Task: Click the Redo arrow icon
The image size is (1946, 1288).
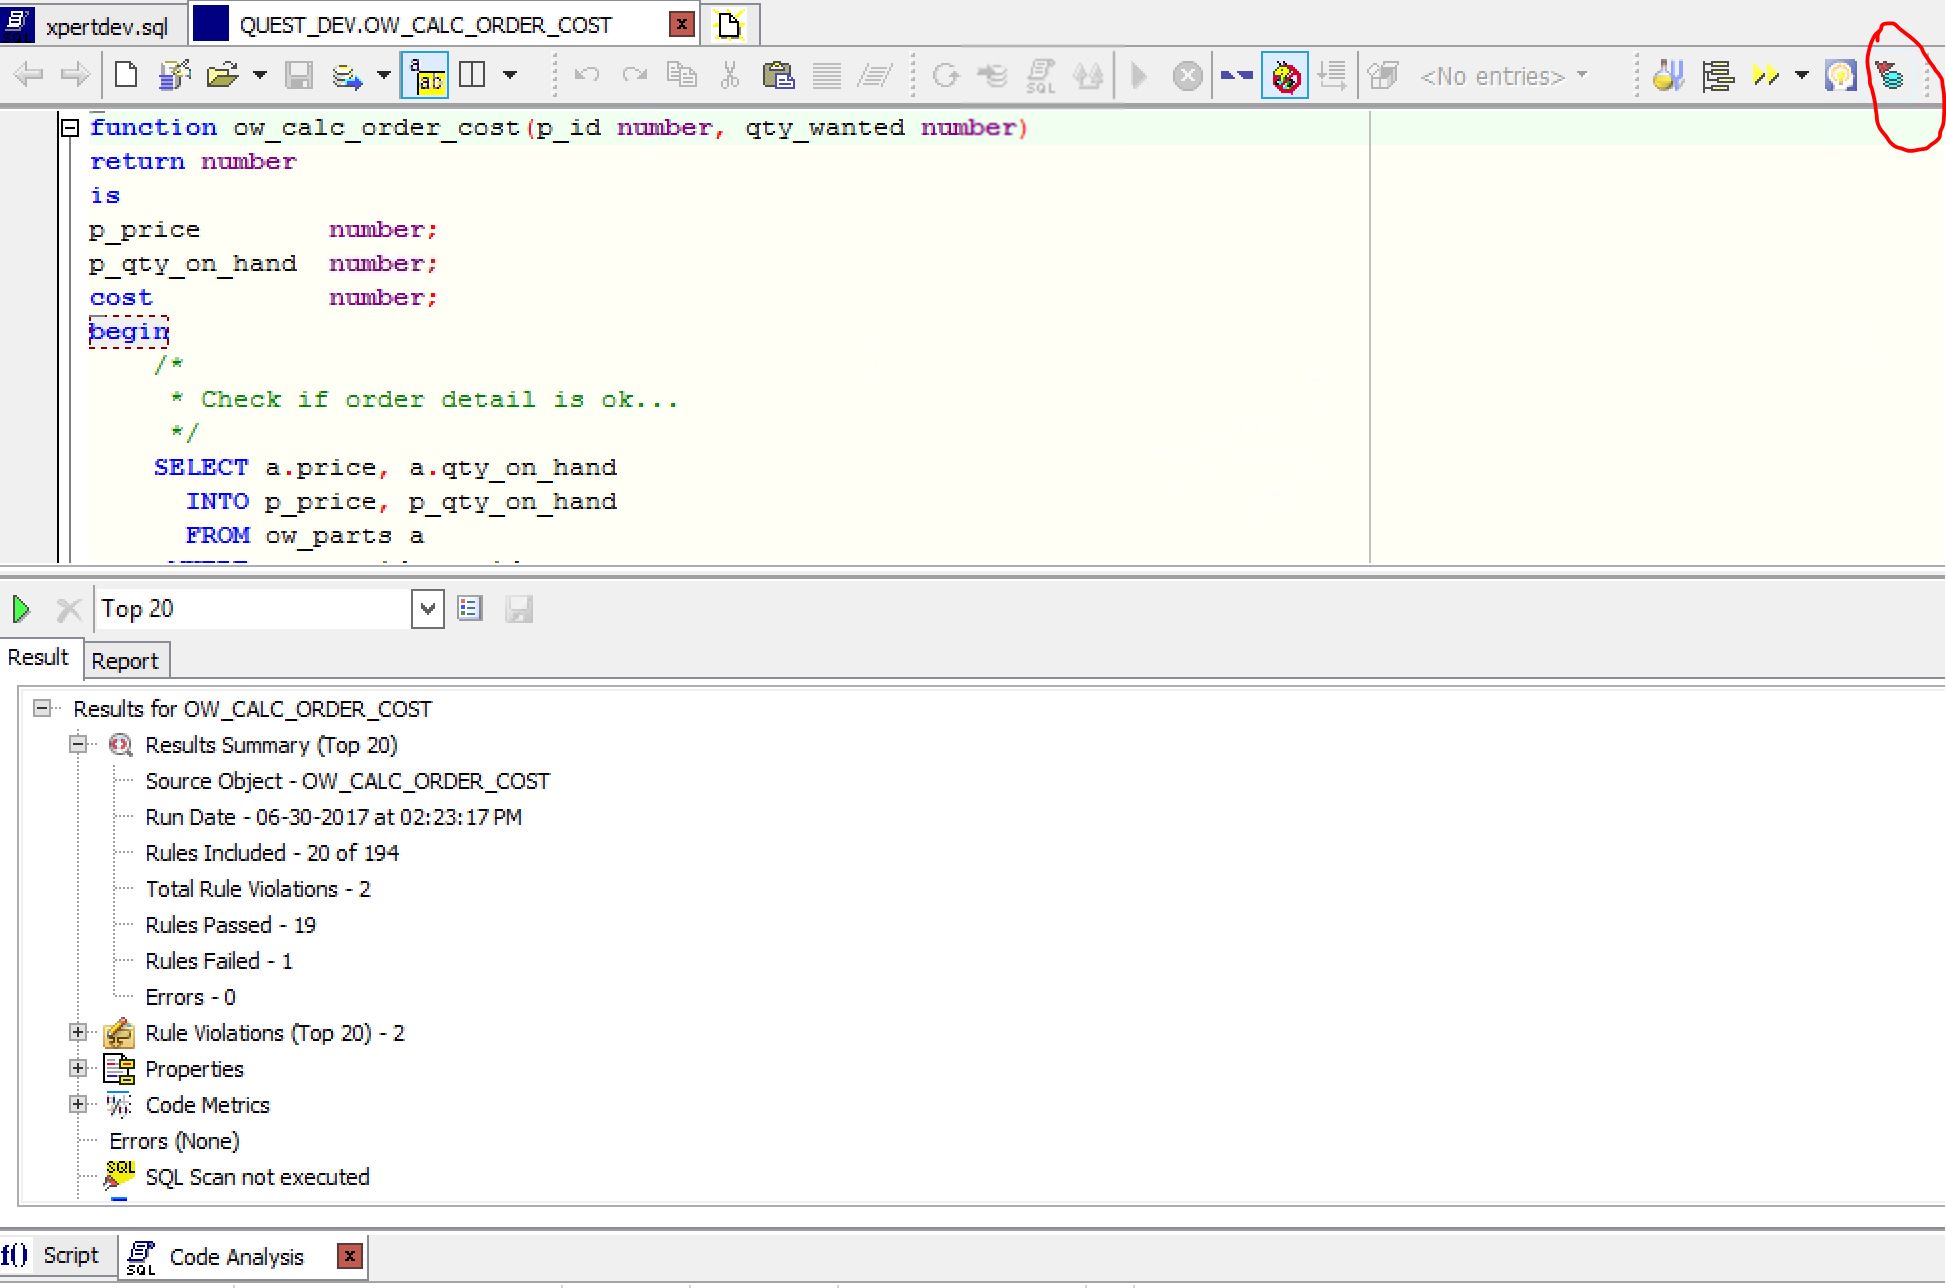Action: [634, 75]
